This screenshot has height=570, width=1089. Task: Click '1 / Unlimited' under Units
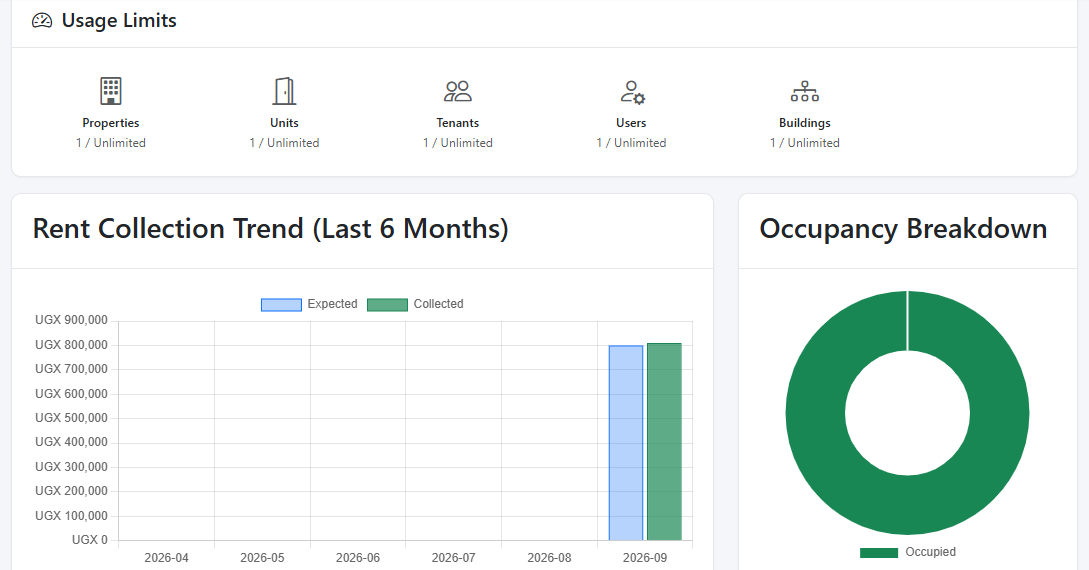pyautogui.click(x=284, y=143)
